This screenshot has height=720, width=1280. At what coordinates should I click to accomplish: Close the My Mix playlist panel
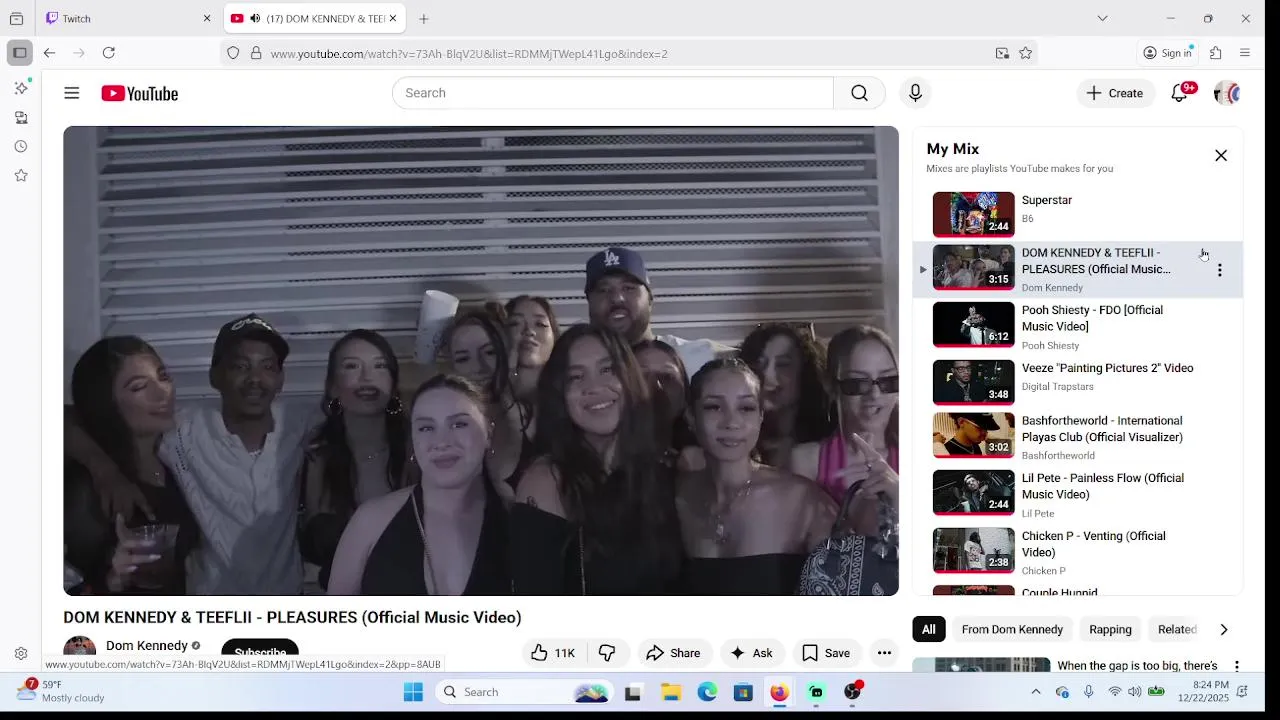click(x=1221, y=155)
